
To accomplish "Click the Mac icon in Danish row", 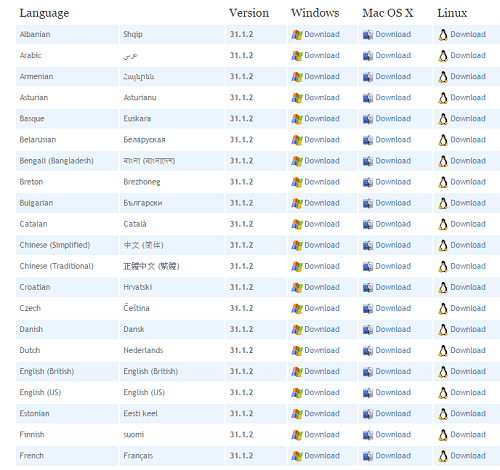I will coord(368,330).
